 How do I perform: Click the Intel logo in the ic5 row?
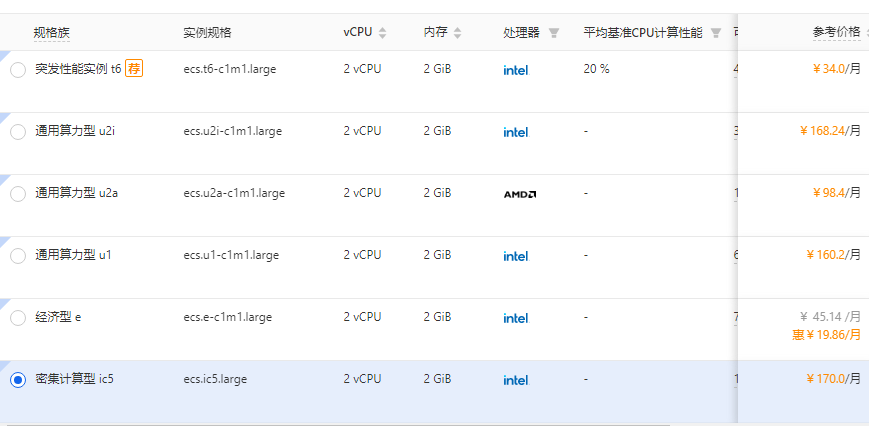pos(516,380)
